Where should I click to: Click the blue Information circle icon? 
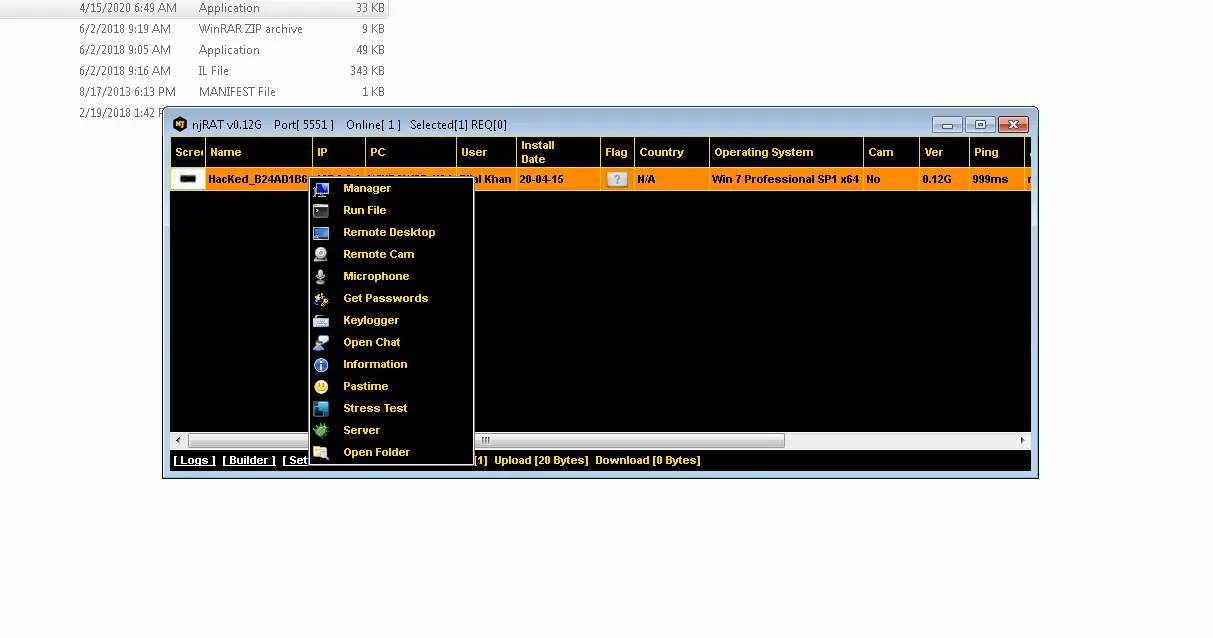point(321,365)
